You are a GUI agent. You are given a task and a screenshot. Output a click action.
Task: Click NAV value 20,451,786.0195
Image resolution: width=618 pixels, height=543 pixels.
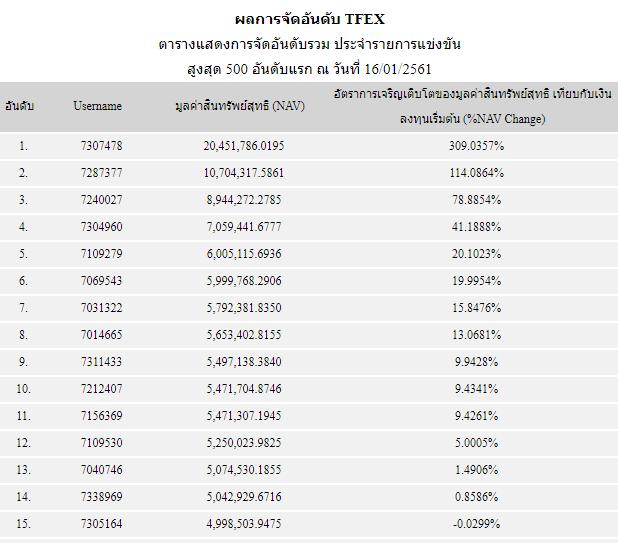244,146
